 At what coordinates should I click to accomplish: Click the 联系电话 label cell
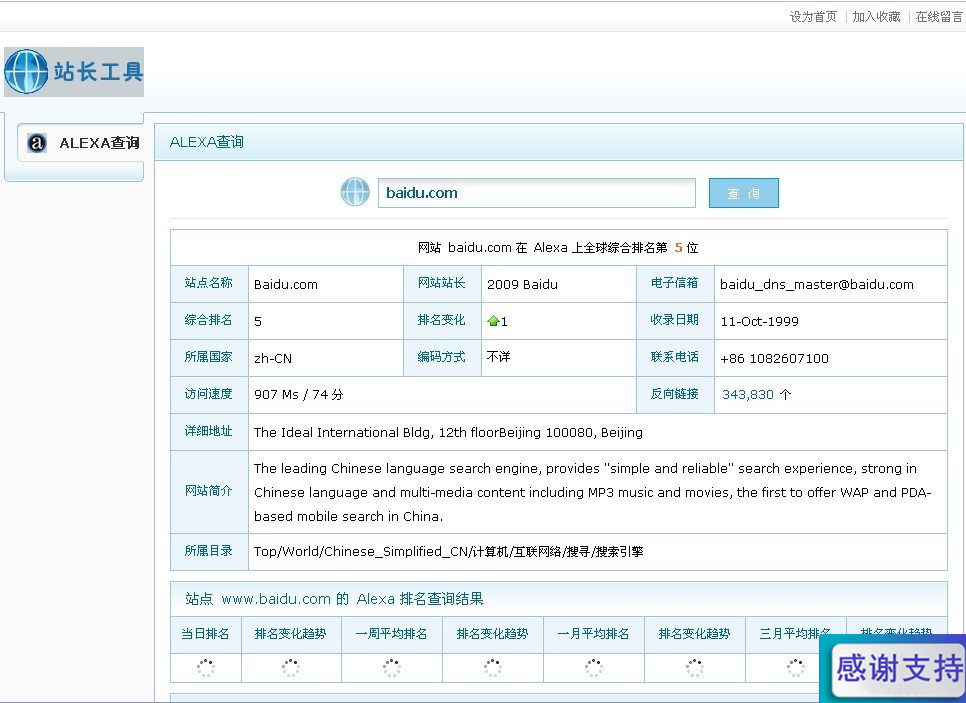pos(675,357)
